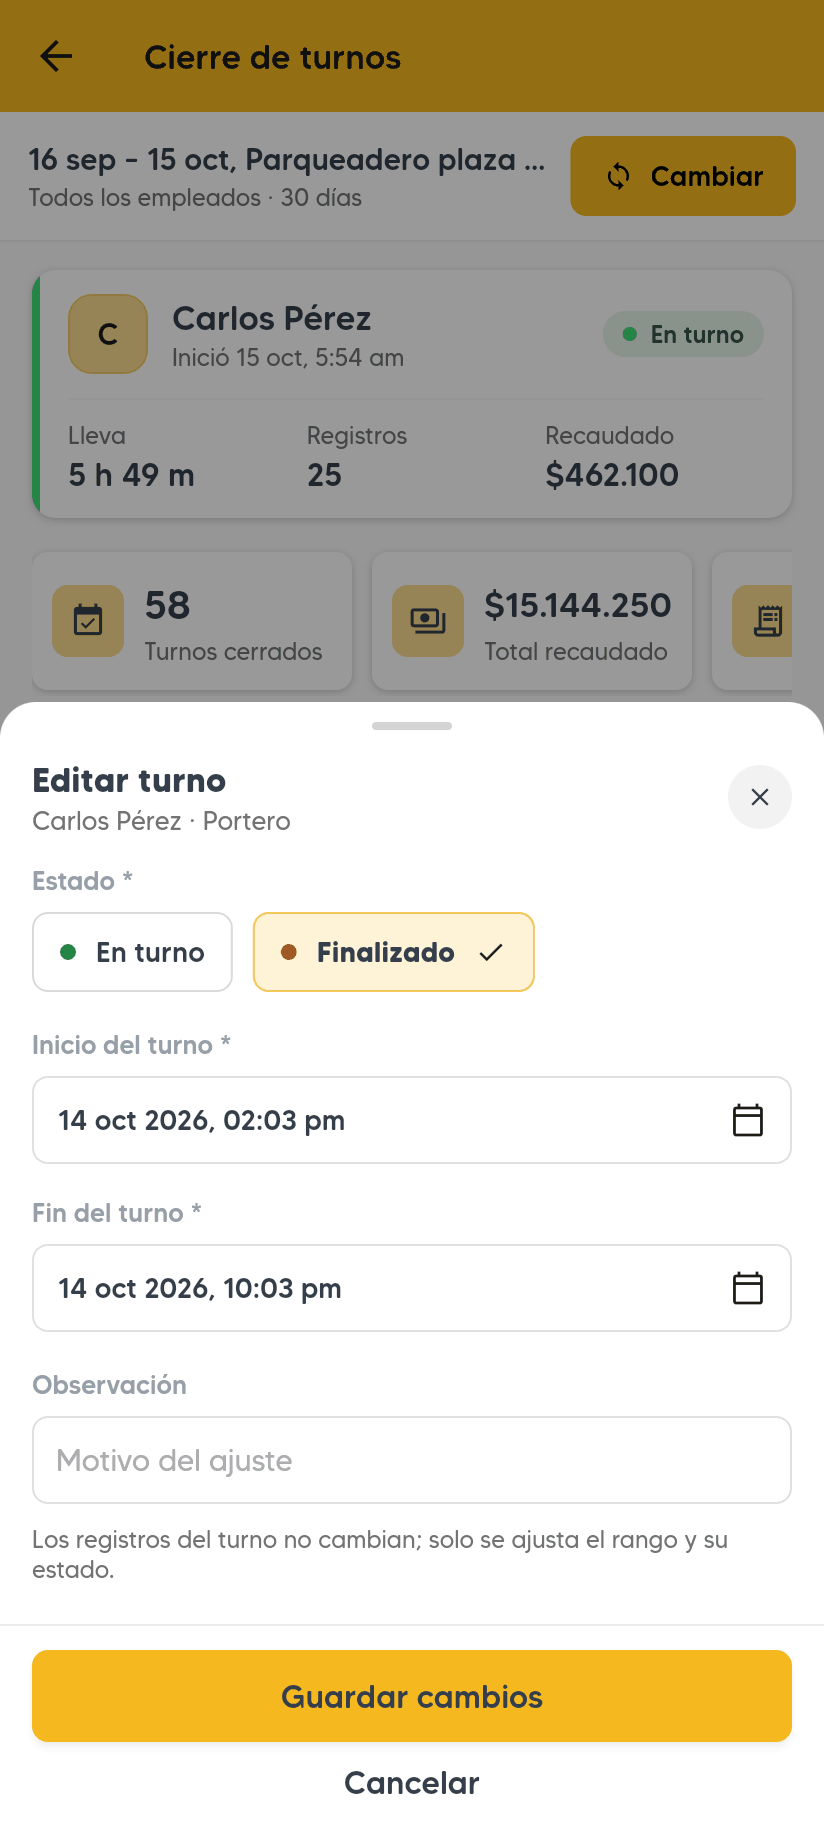This screenshot has height=1830, width=824.
Task: Open calendar icon for Fin del turno
Action: [x=748, y=1288]
